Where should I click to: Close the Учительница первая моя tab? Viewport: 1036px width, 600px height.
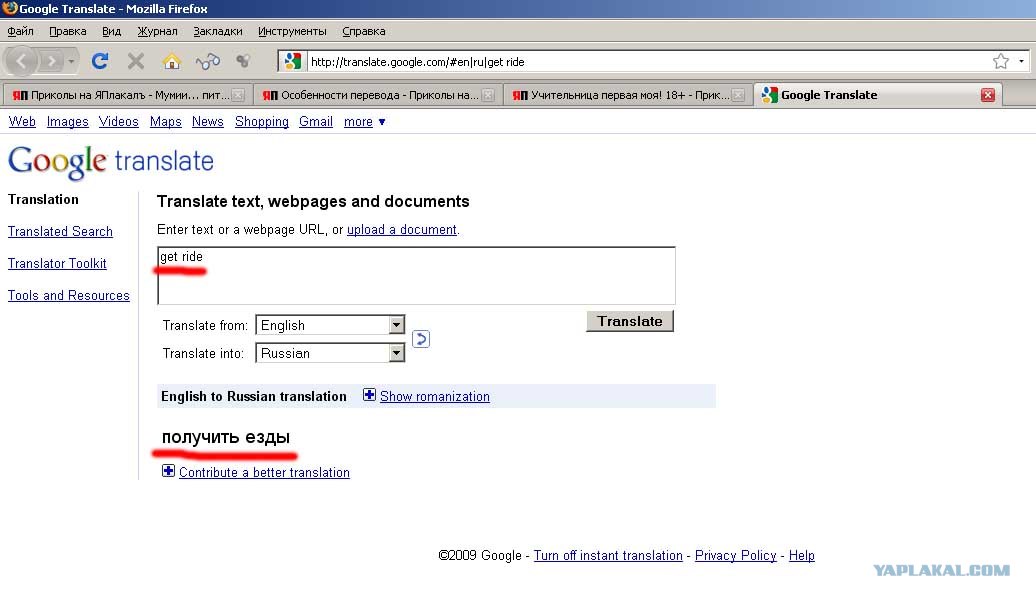click(x=738, y=95)
